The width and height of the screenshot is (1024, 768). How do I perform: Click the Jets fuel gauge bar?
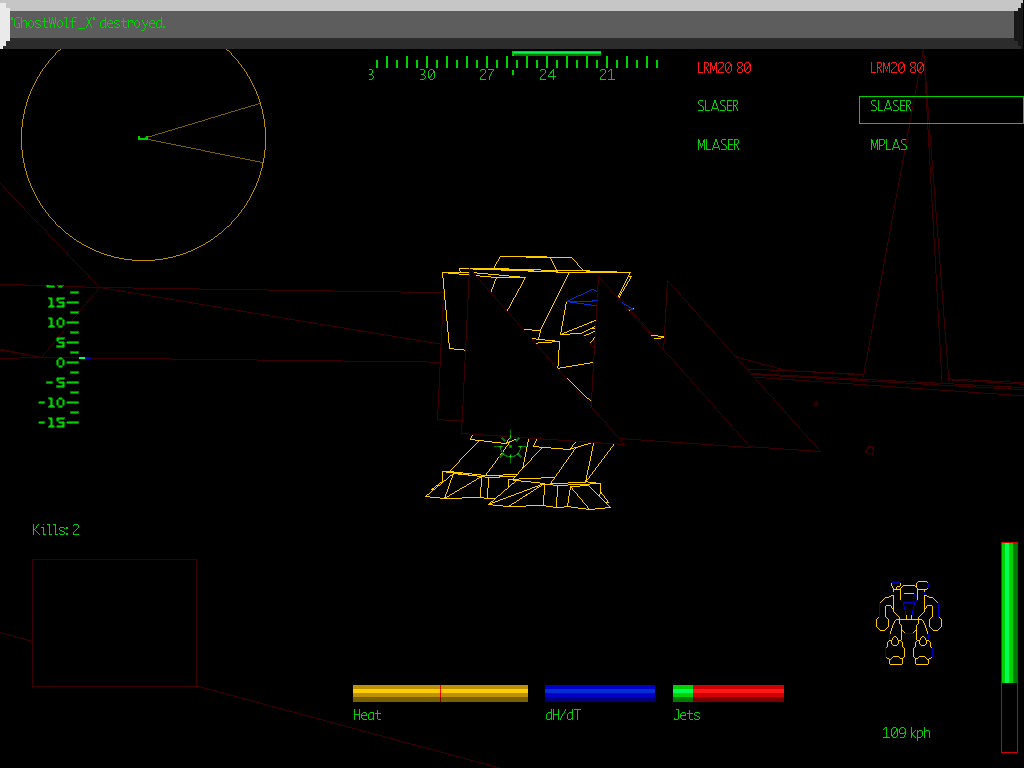pos(728,693)
